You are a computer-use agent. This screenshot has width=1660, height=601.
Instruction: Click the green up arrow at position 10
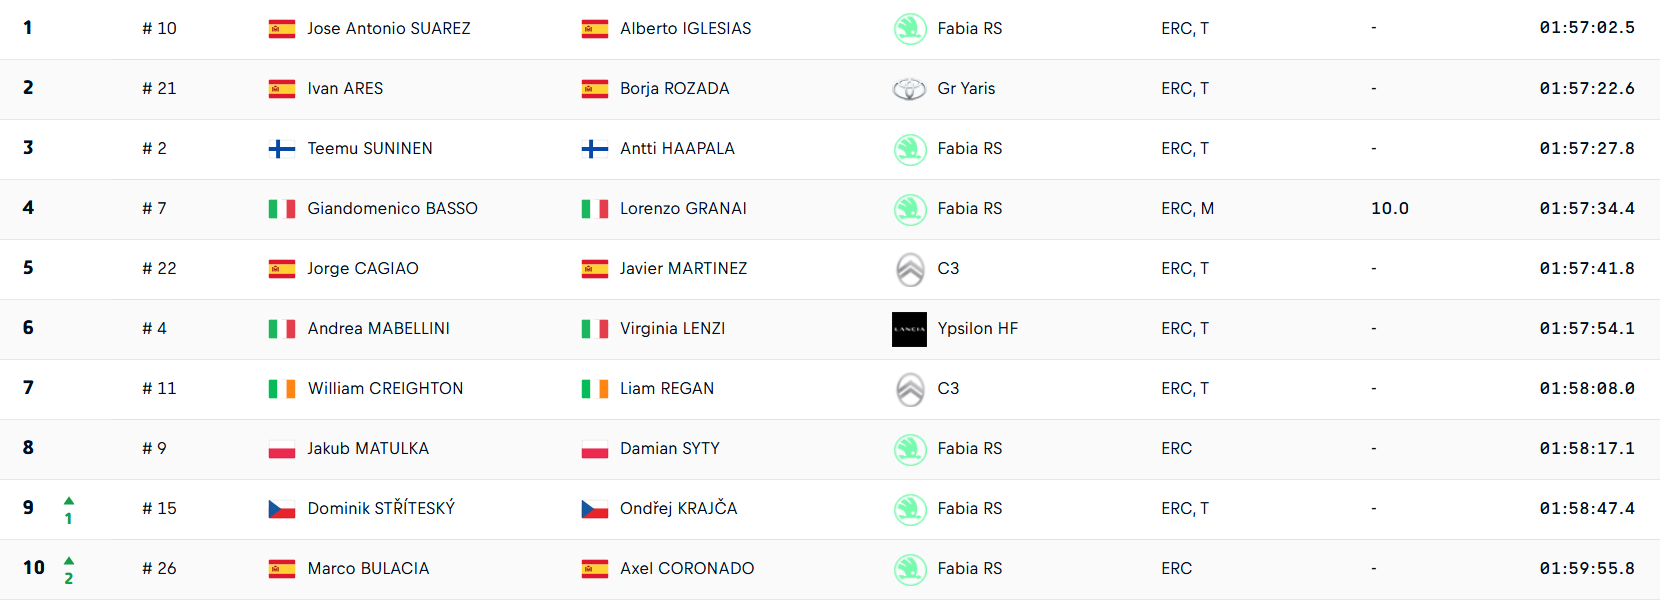tap(69, 560)
